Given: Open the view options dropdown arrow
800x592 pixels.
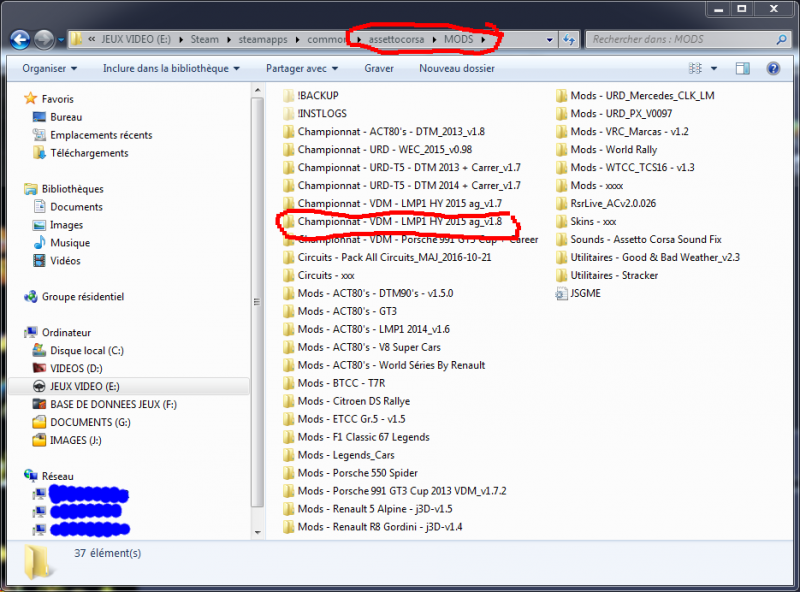Looking at the screenshot, I should (x=714, y=68).
